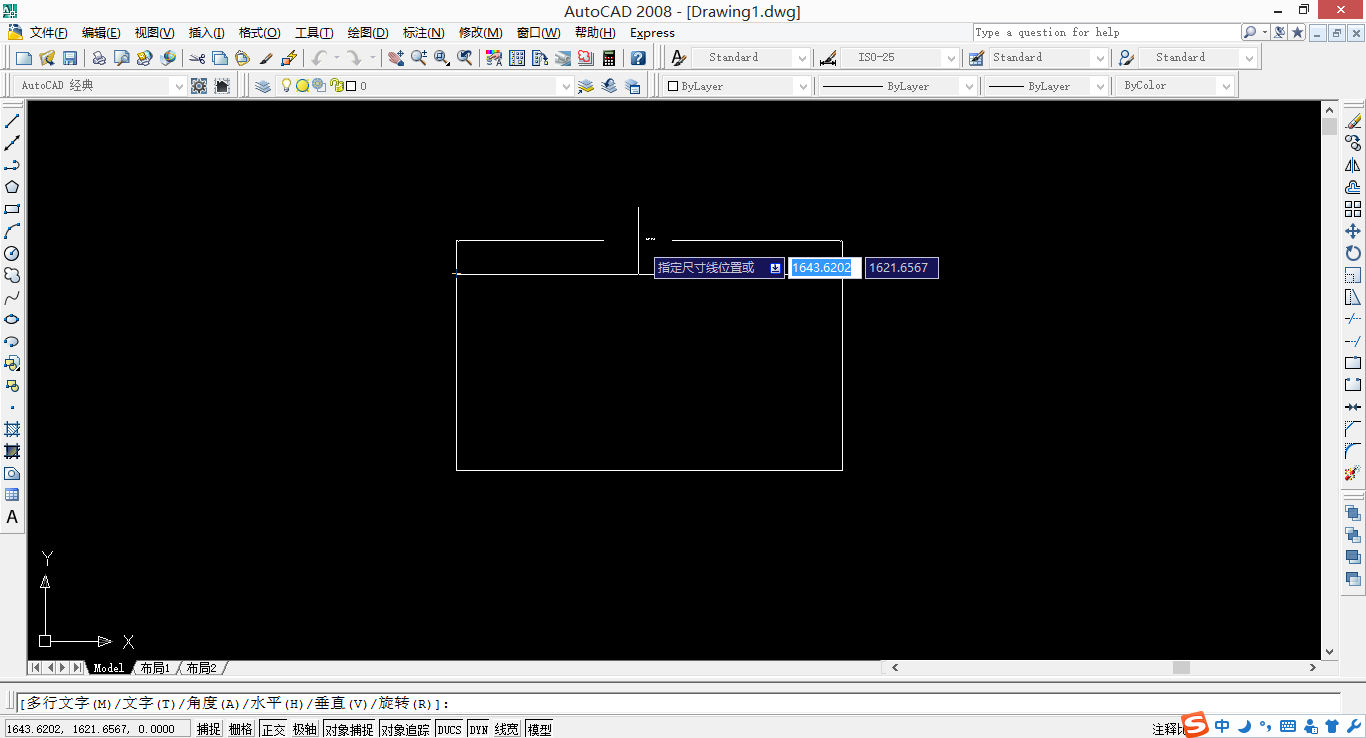Screen dimensions: 1366x738
Task: Select the Line drawing tool
Action: [13, 120]
